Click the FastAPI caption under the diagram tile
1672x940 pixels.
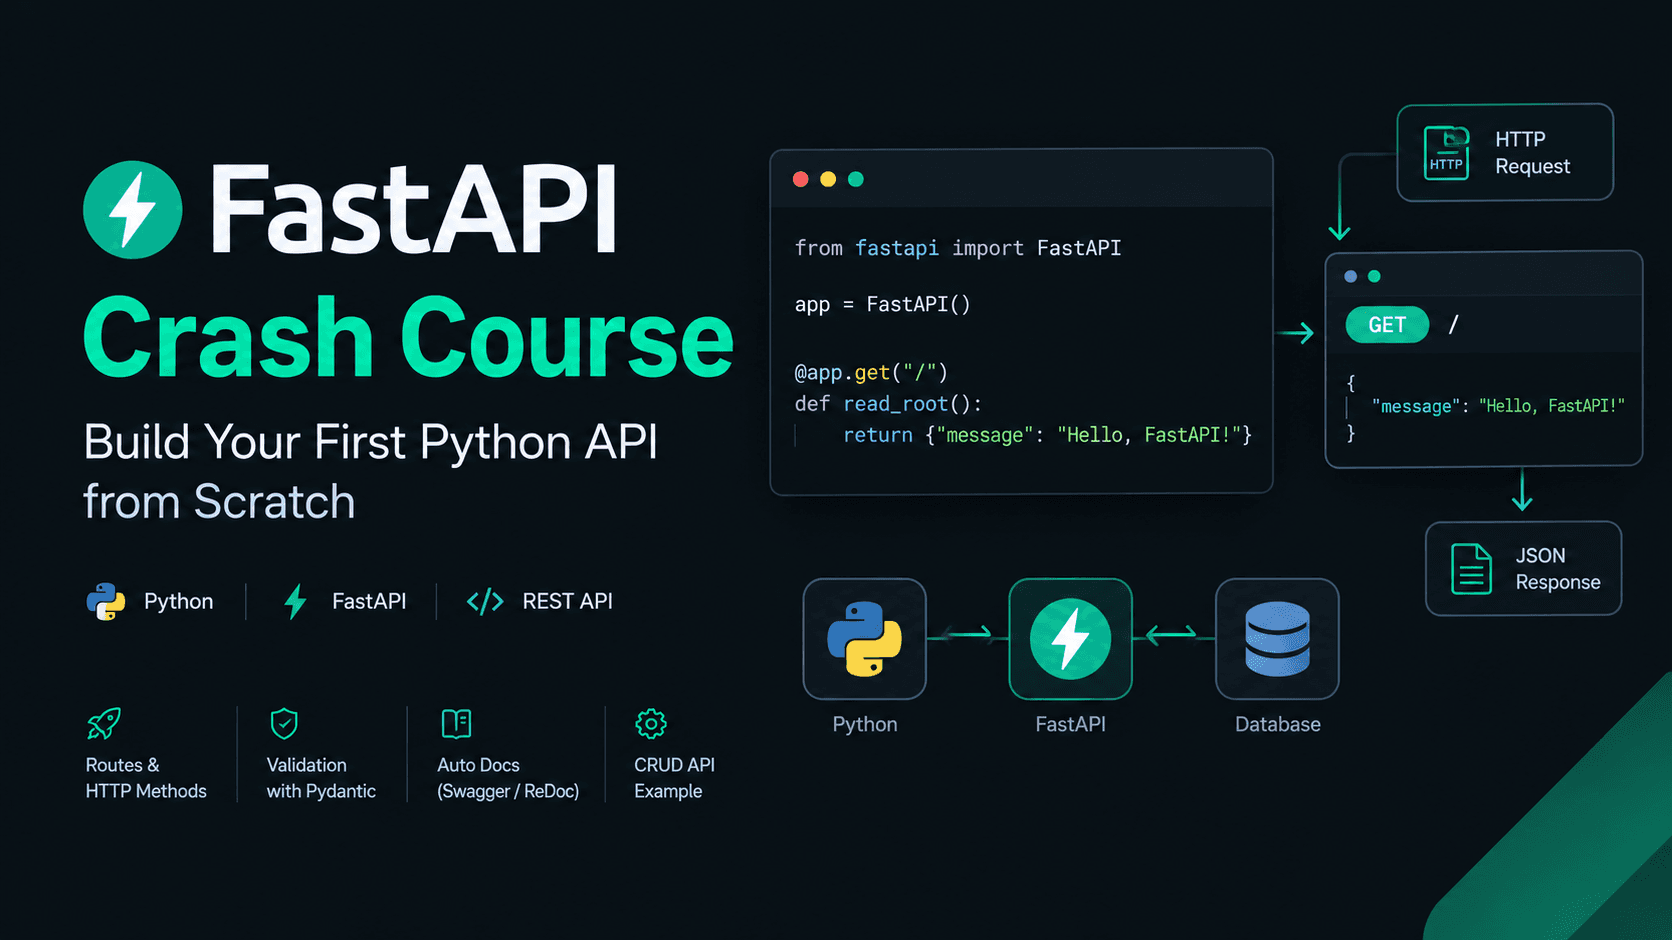point(1071,725)
